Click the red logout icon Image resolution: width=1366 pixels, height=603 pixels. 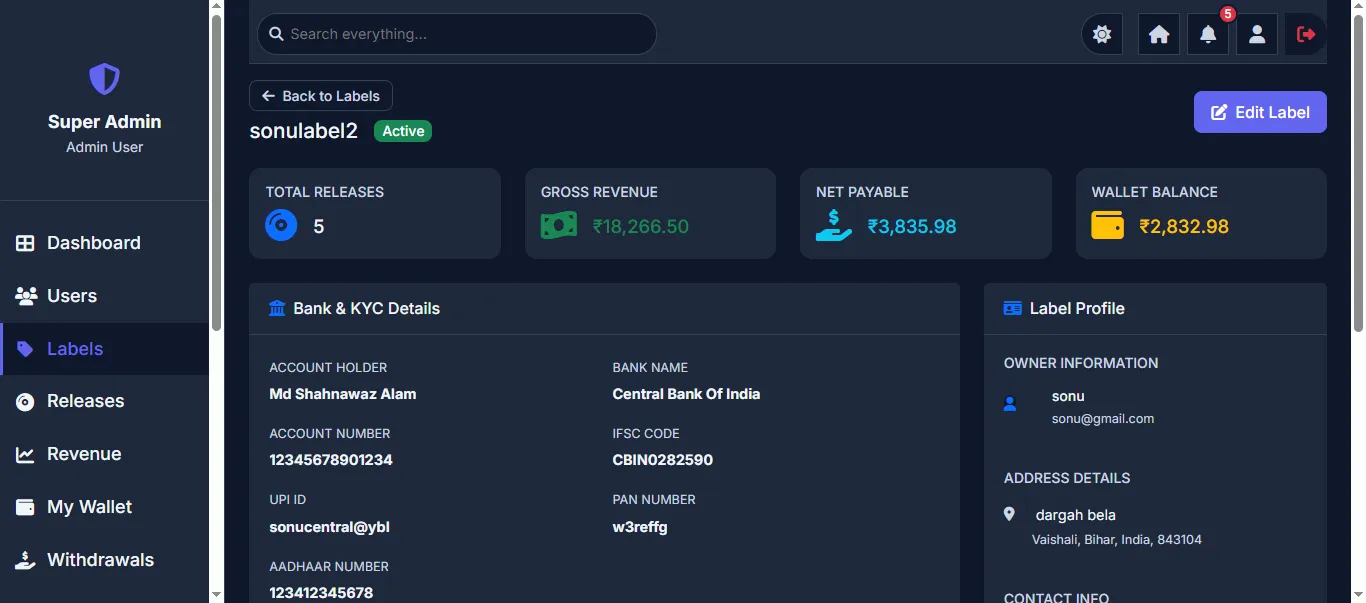click(1306, 34)
